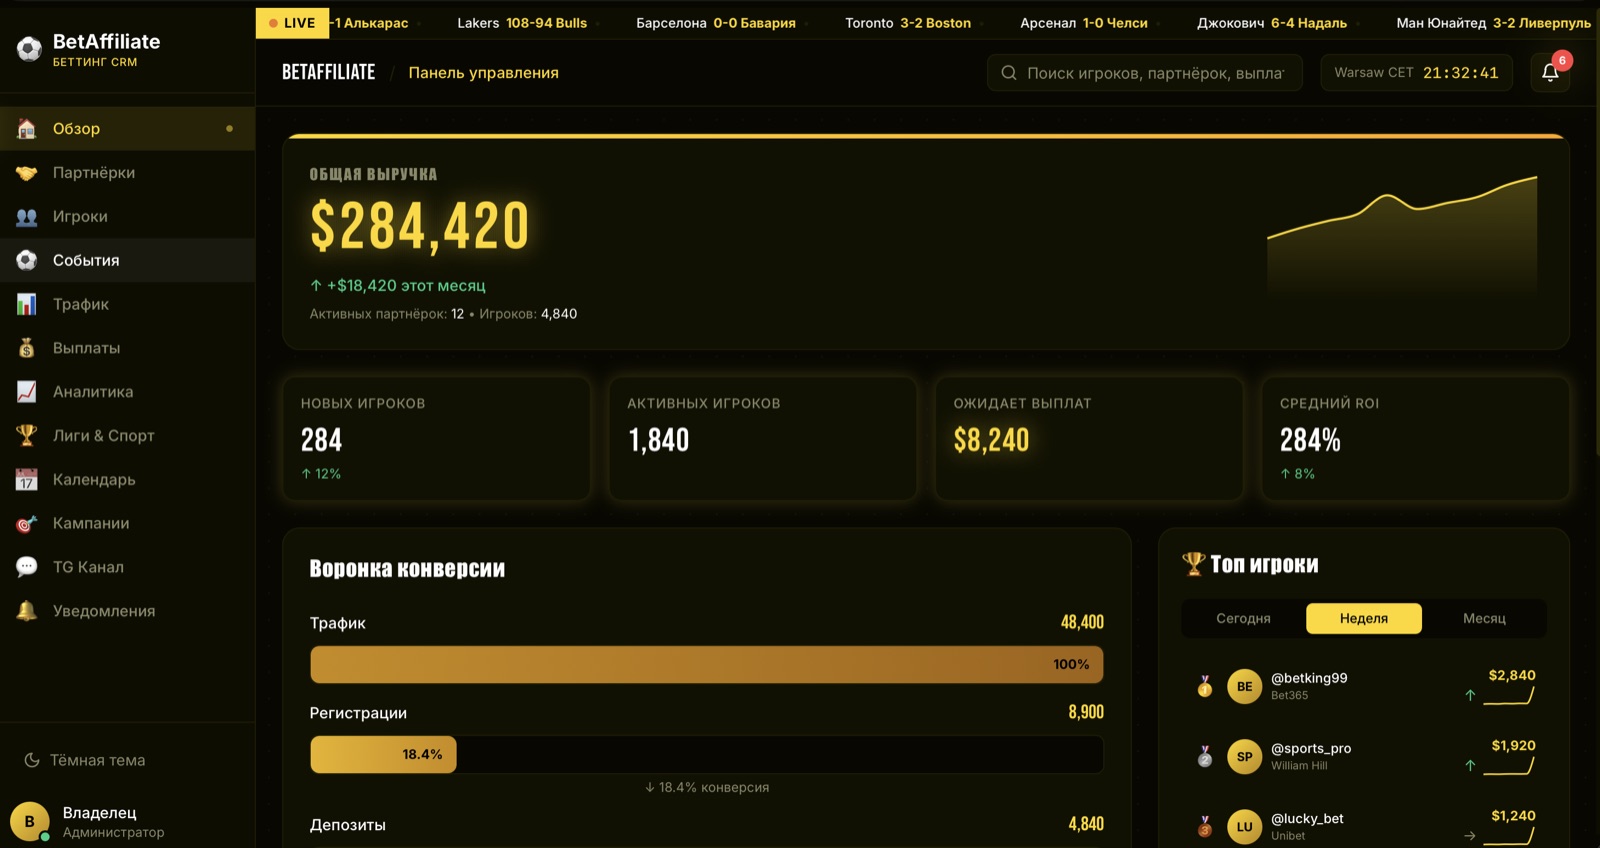This screenshot has height=848, width=1600.
Task: Go to Выплаты in sidebar
Action: tap(127, 348)
